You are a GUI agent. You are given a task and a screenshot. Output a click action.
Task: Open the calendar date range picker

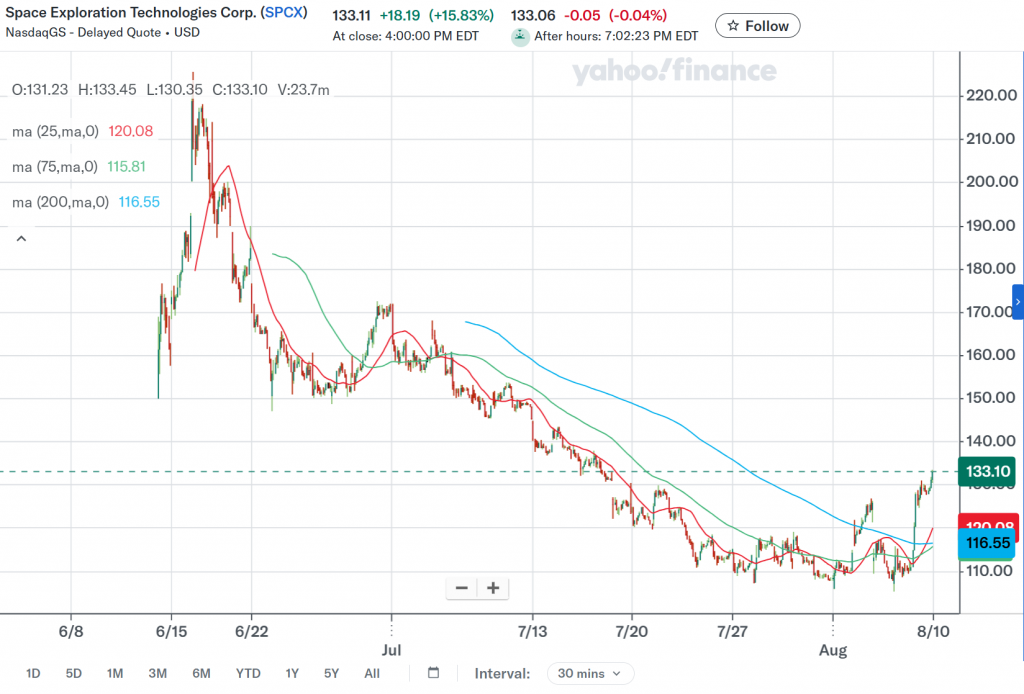433,672
